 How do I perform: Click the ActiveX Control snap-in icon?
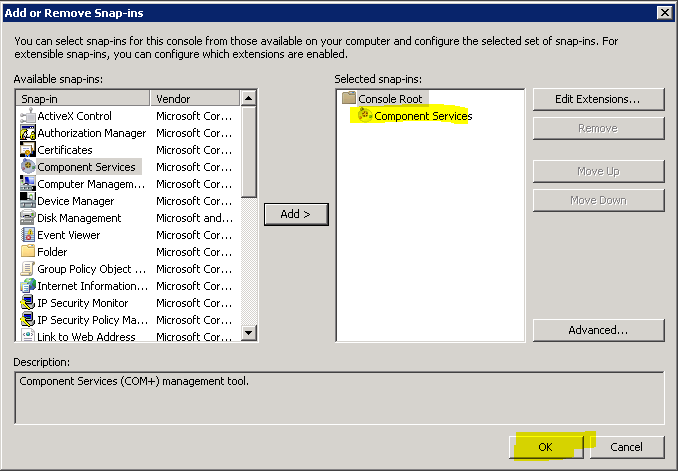click(28, 116)
